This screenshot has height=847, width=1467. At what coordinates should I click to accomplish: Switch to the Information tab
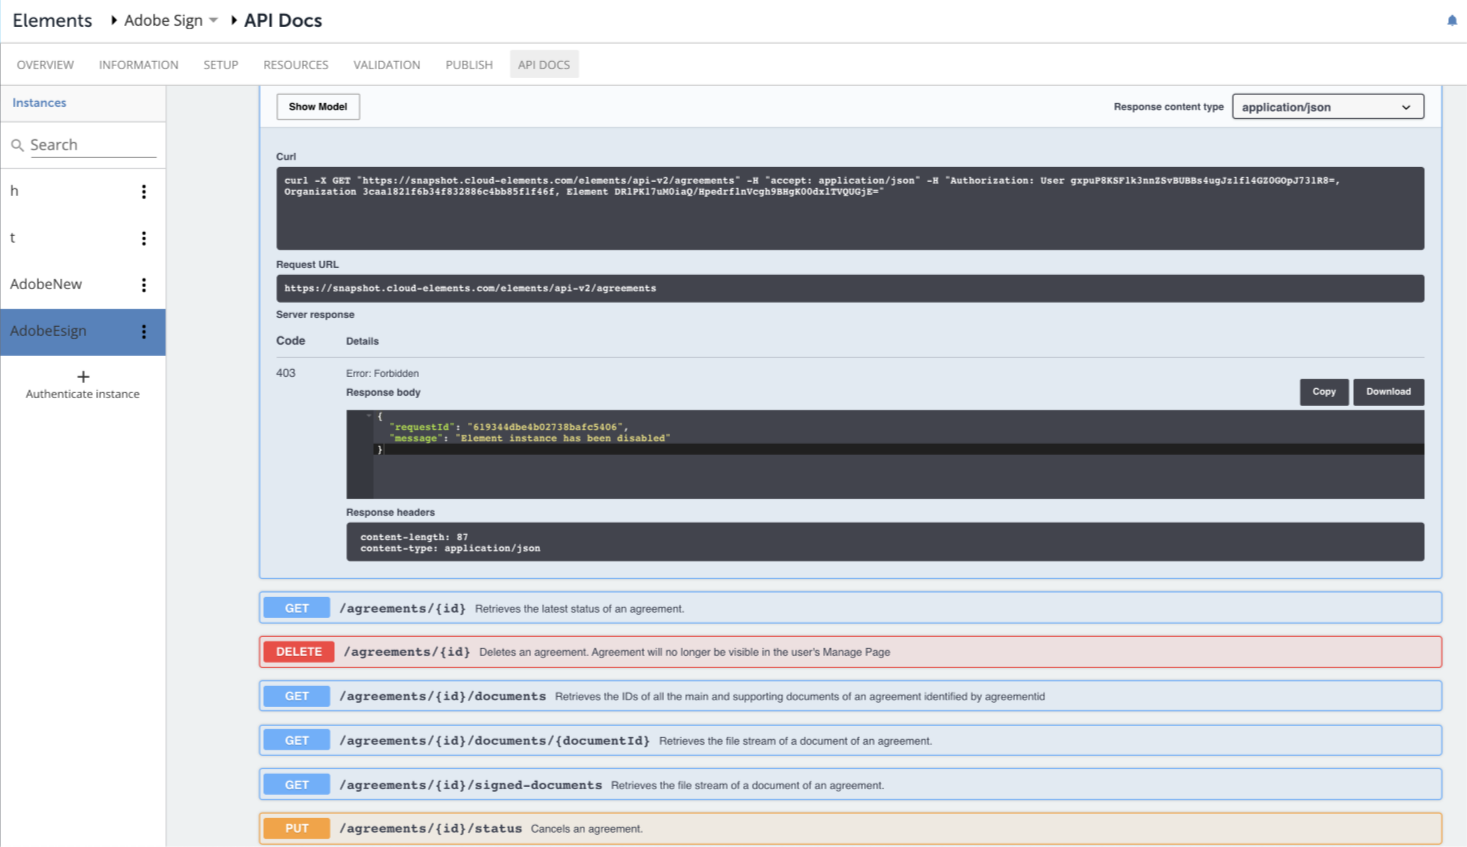[139, 65]
